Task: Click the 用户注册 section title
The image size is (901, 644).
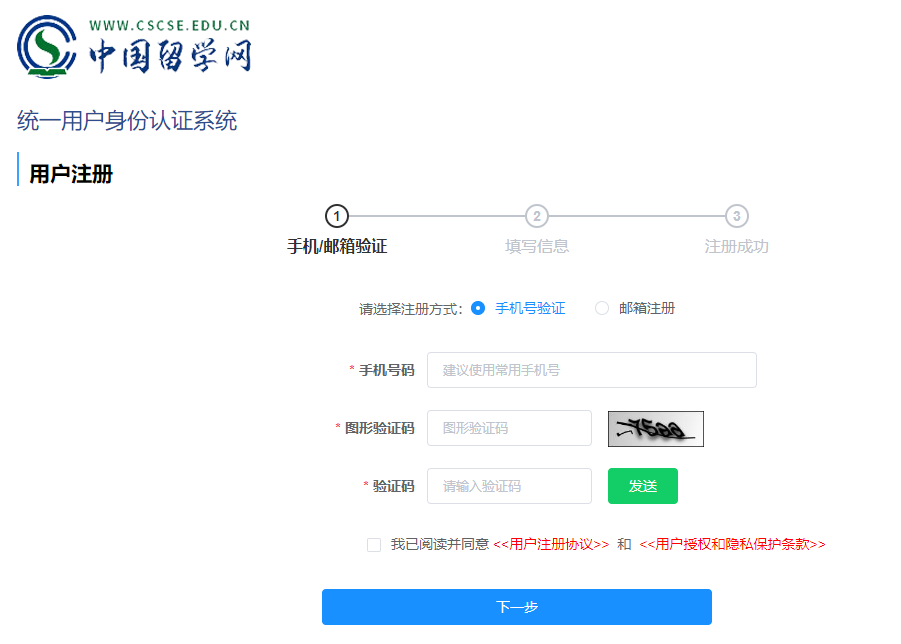Action: coord(71,174)
